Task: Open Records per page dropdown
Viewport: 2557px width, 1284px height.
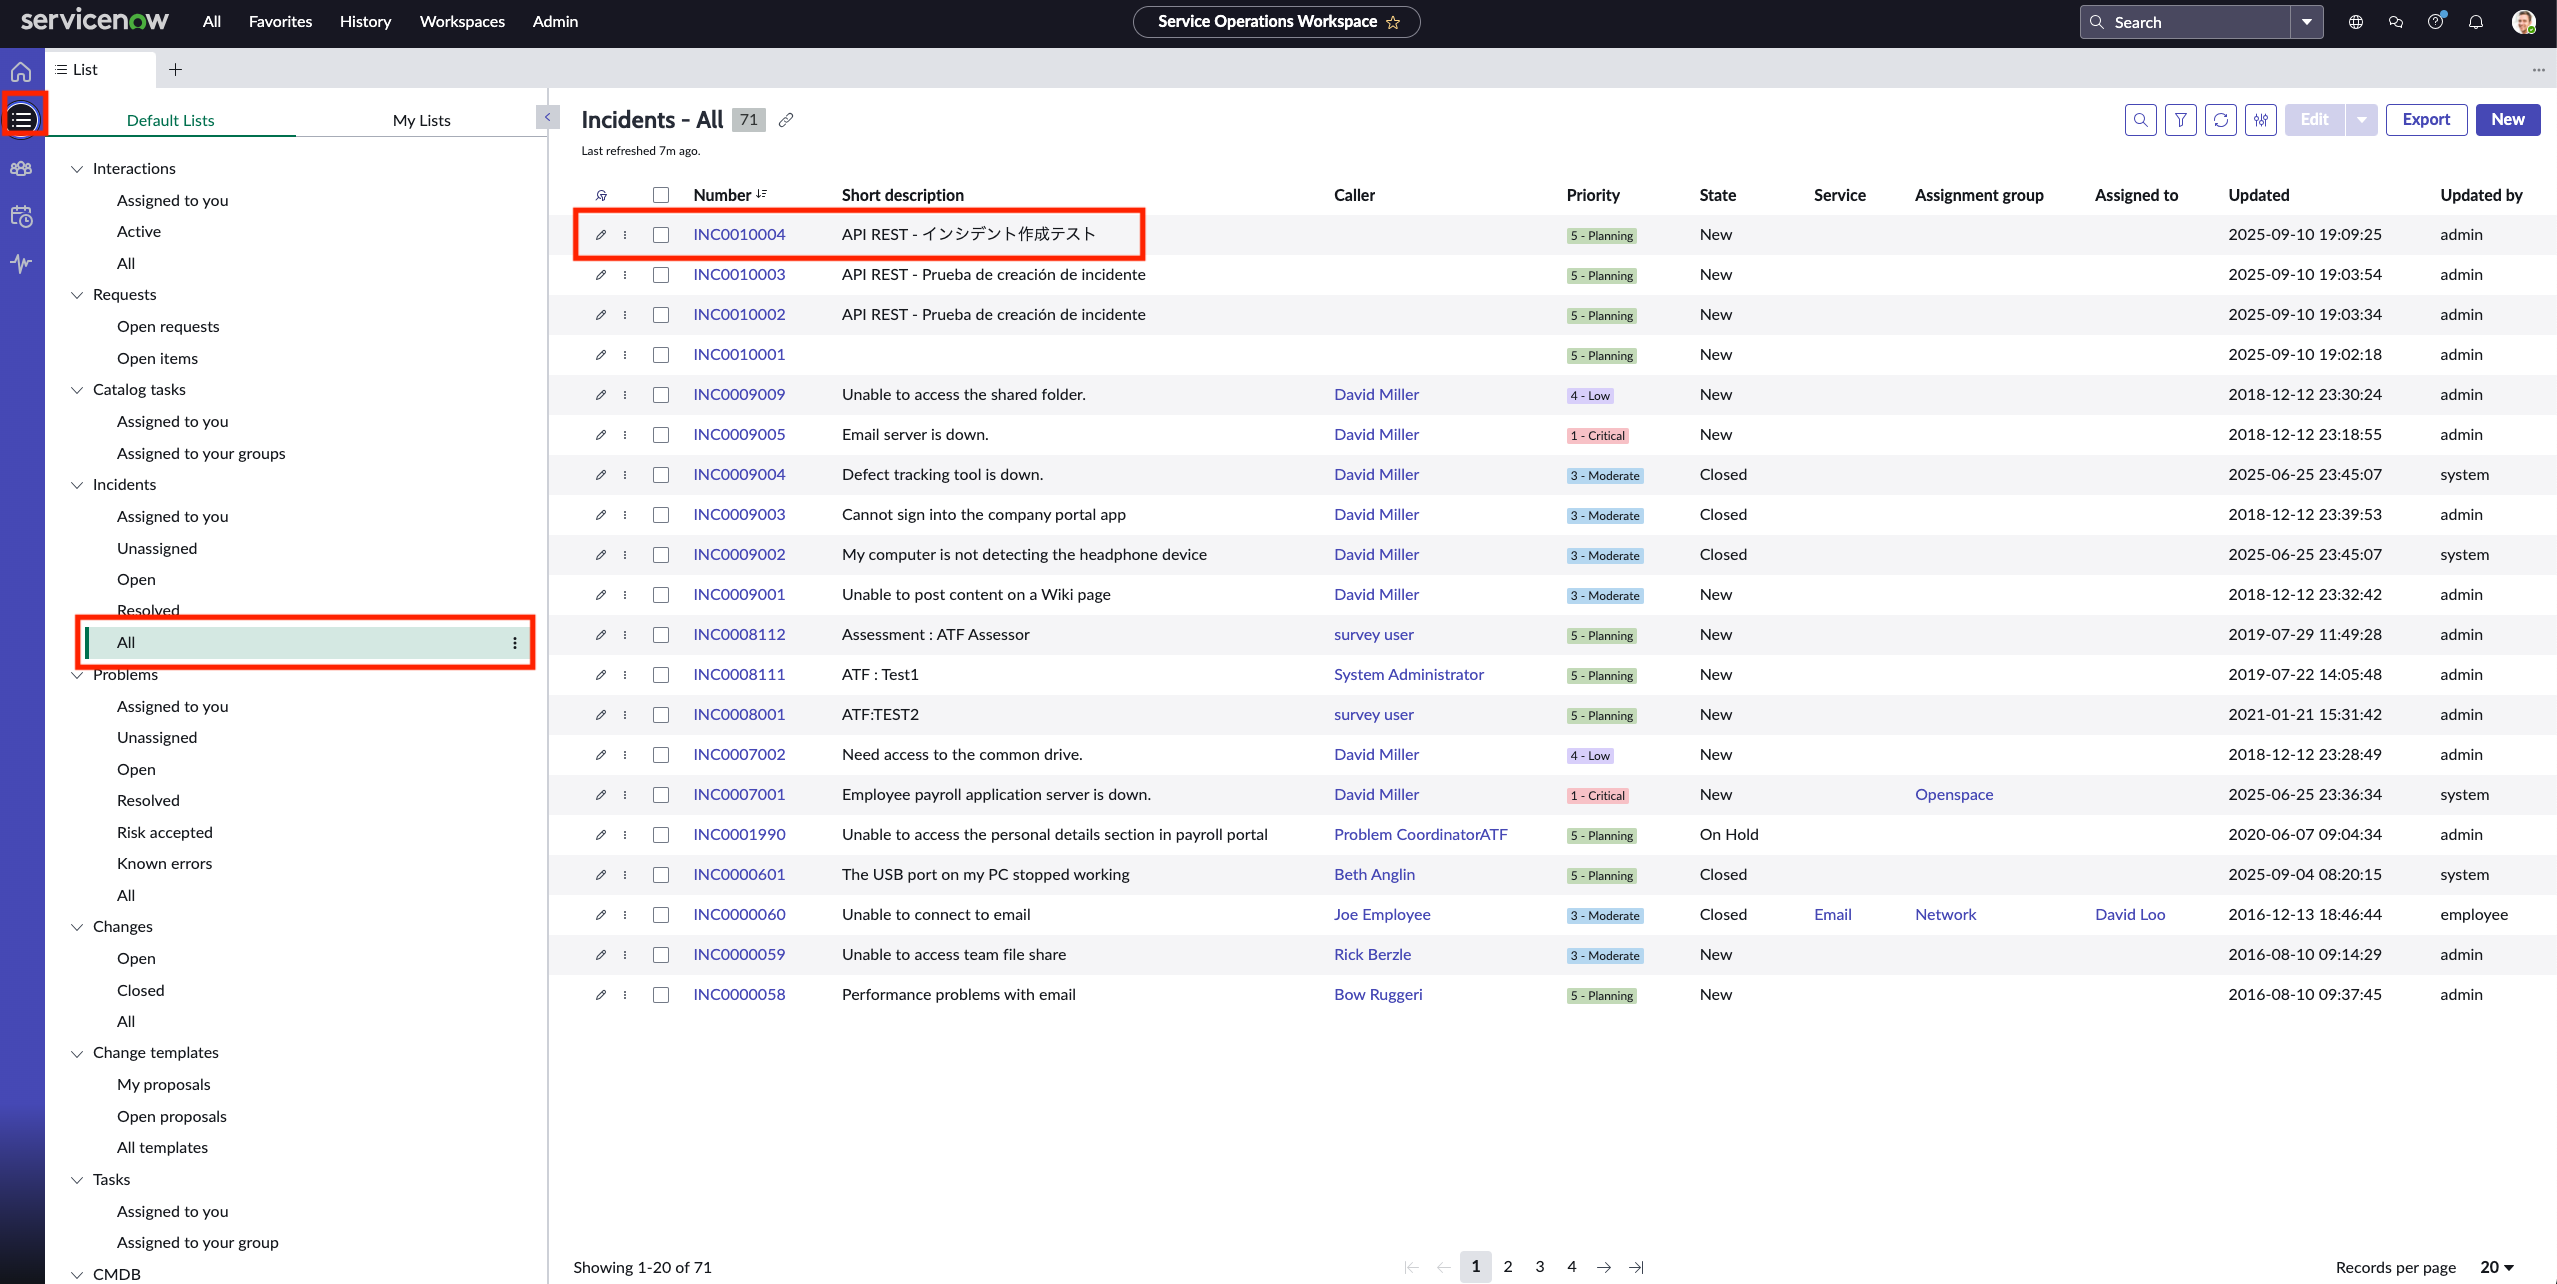Action: coord(2496,1267)
